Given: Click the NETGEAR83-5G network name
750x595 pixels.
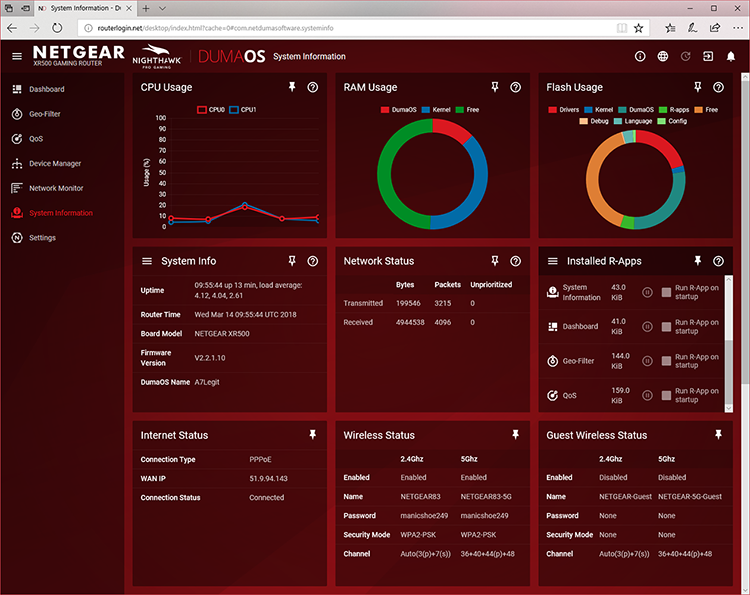Looking at the screenshot, I should [486, 496].
